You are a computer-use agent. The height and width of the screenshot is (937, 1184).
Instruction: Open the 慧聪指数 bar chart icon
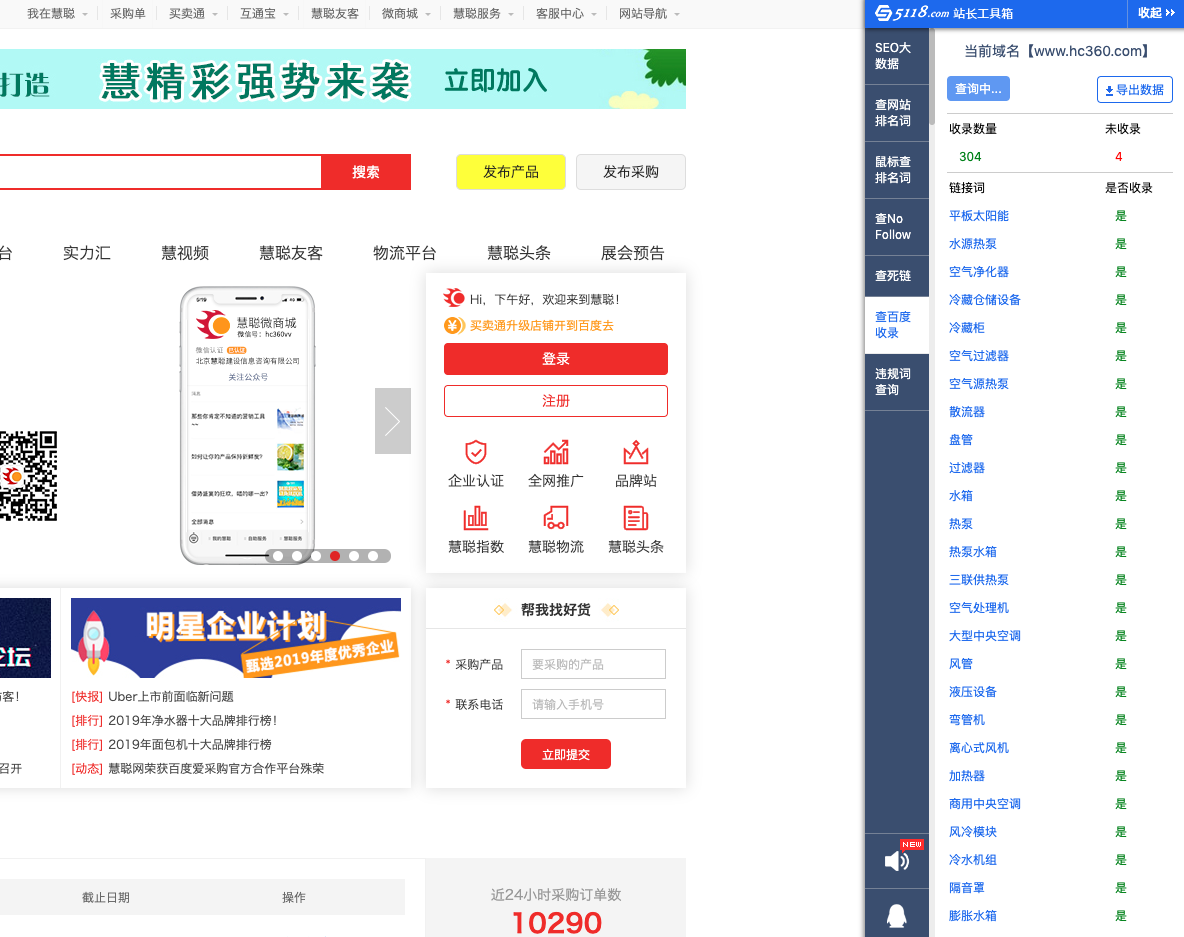pos(476,518)
